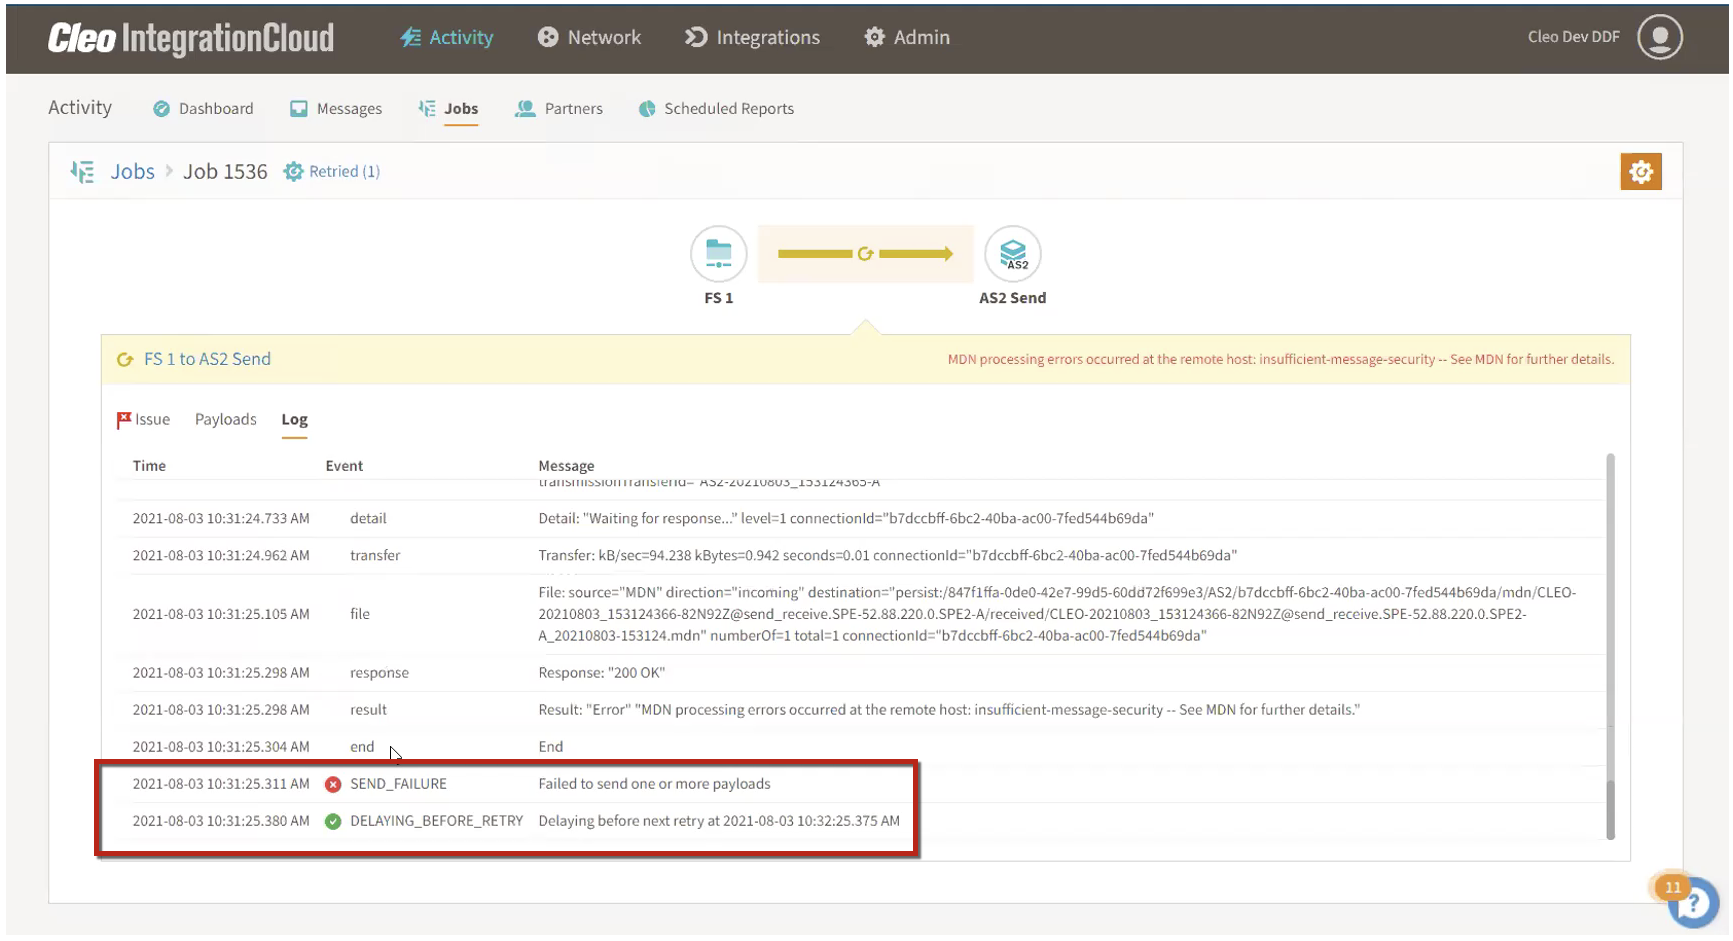The height and width of the screenshot is (941, 1733).
Task: Open the Admin top menu
Action: tap(907, 37)
